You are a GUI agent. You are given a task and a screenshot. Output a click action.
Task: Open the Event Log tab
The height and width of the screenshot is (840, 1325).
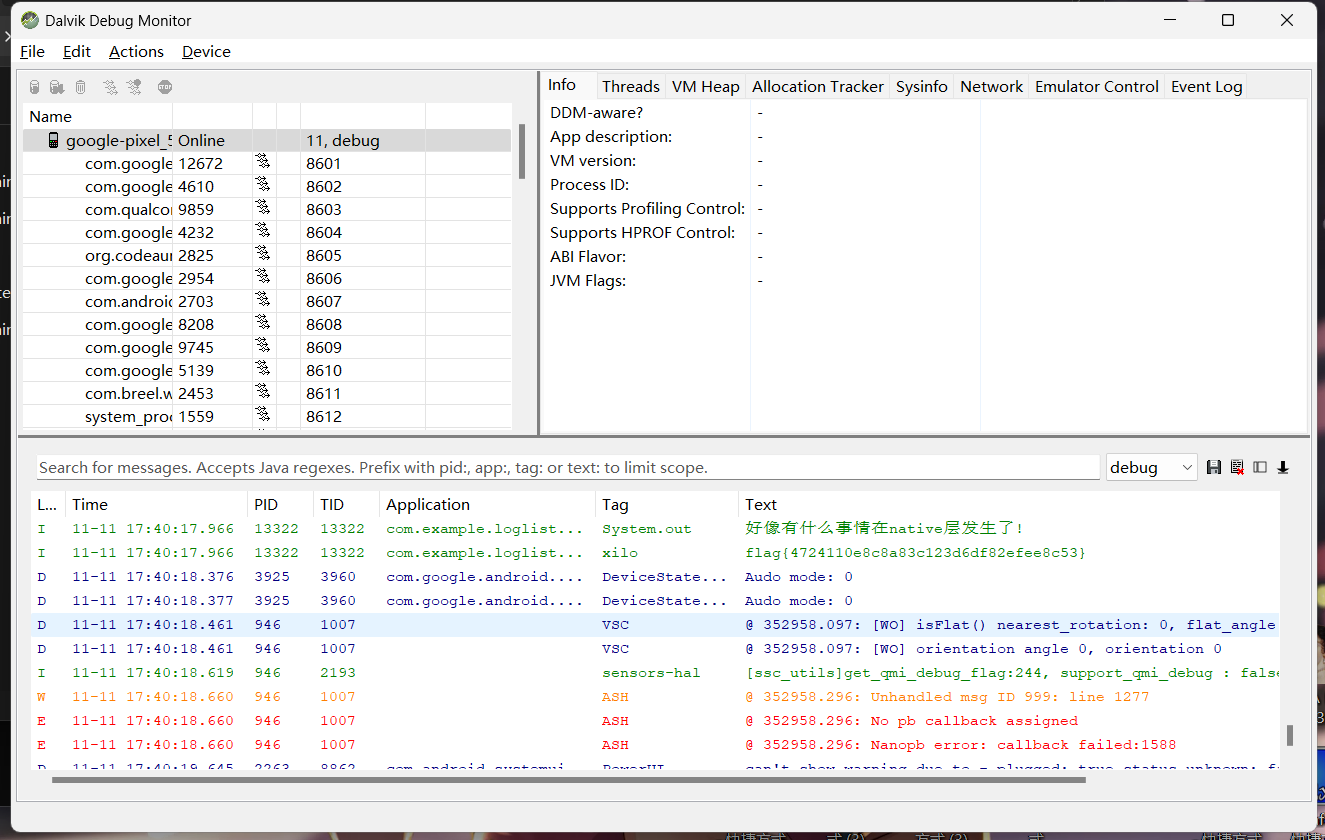click(x=1207, y=87)
